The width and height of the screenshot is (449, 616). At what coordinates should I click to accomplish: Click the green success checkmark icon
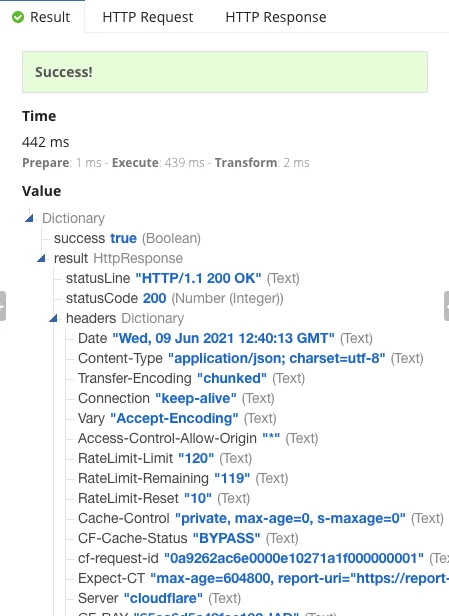click(x=18, y=17)
